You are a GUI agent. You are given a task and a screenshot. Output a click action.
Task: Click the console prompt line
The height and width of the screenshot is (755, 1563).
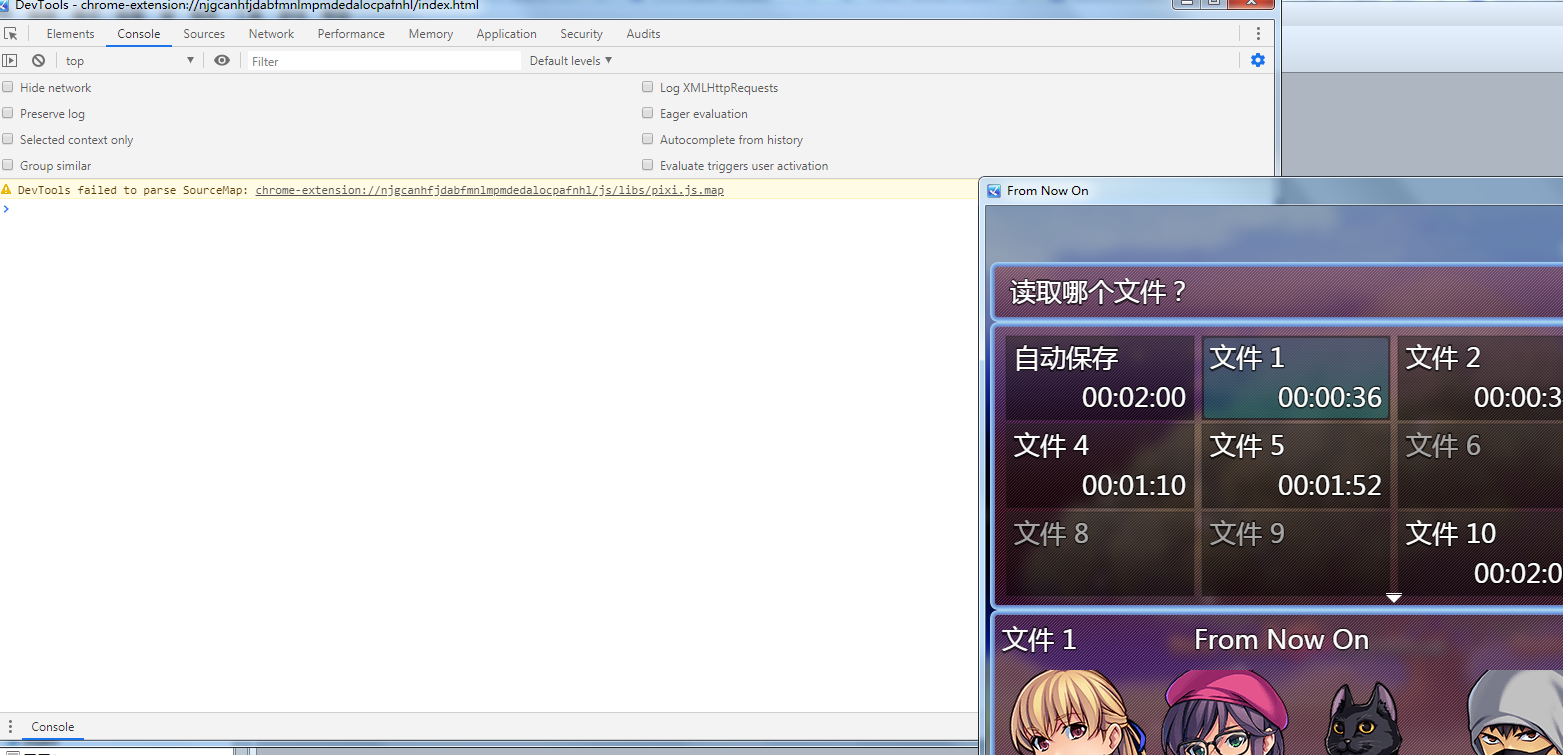(490, 209)
